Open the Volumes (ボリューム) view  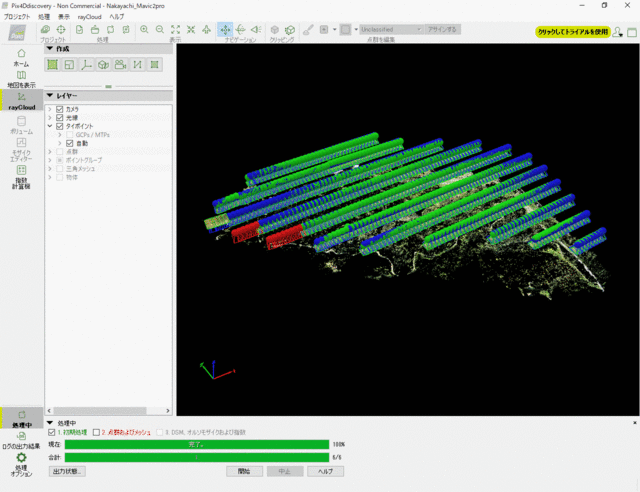pyautogui.click(x=21, y=125)
